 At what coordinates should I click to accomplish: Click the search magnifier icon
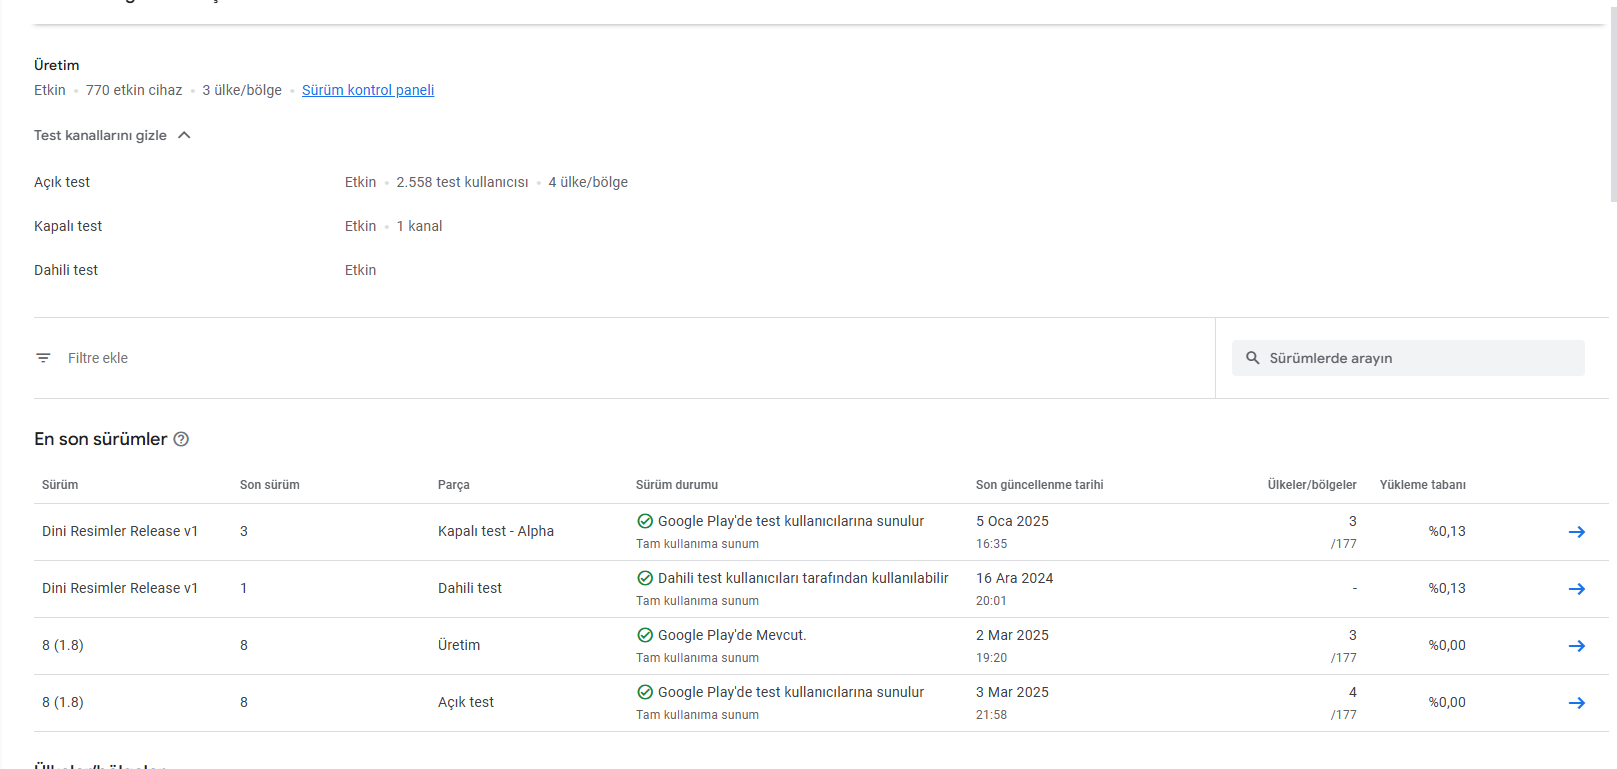(1252, 358)
